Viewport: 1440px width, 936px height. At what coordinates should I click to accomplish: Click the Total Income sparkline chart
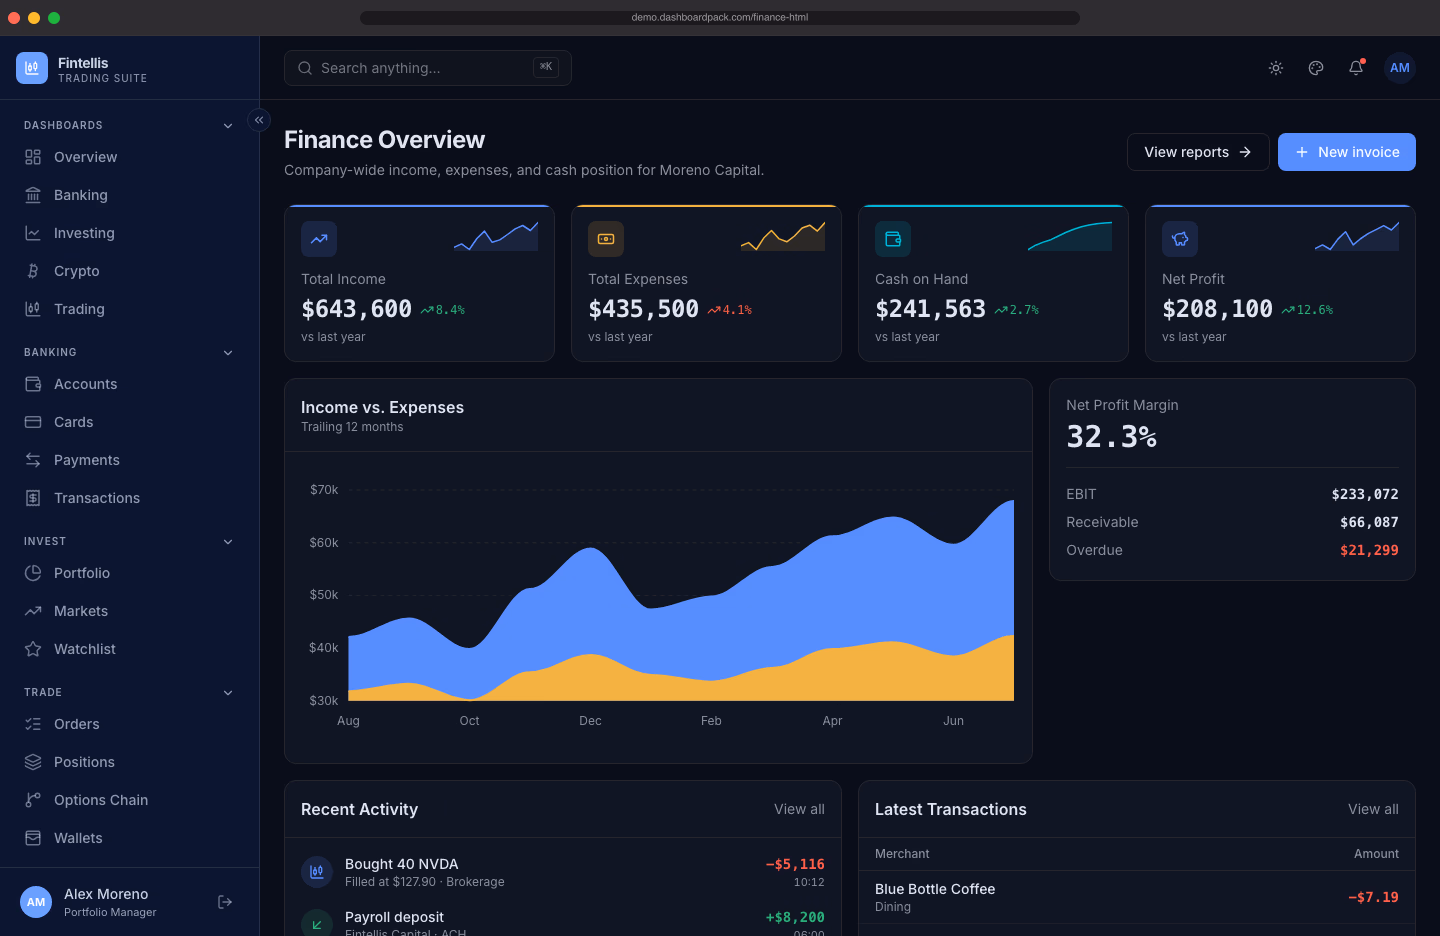click(496, 236)
